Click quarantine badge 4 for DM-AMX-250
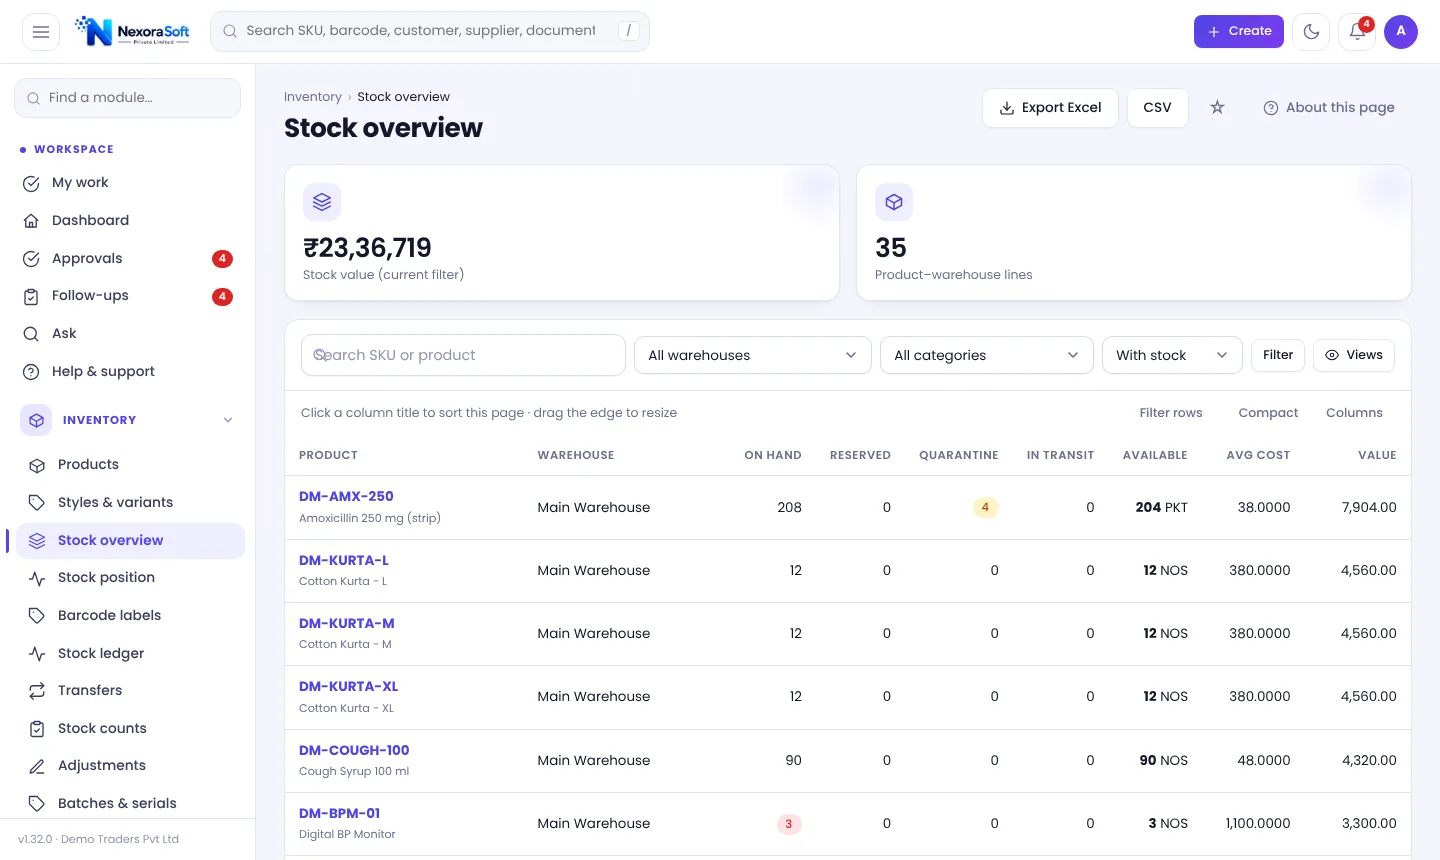1440x860 pixels. click(x=985, y=508)
